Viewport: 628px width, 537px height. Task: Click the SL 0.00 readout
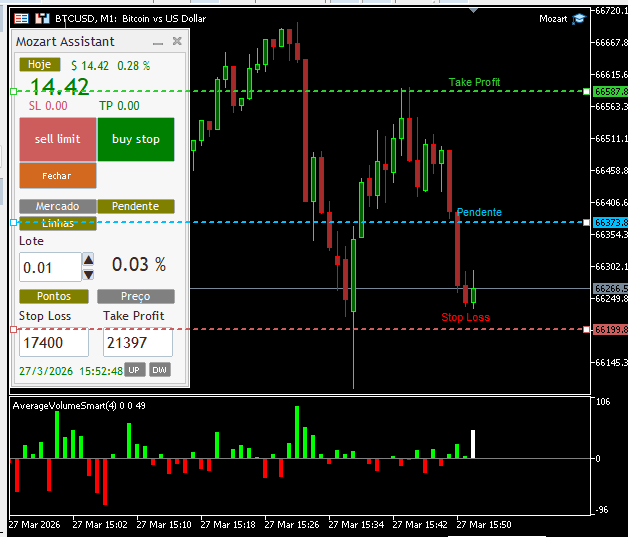tap(48, 106)
